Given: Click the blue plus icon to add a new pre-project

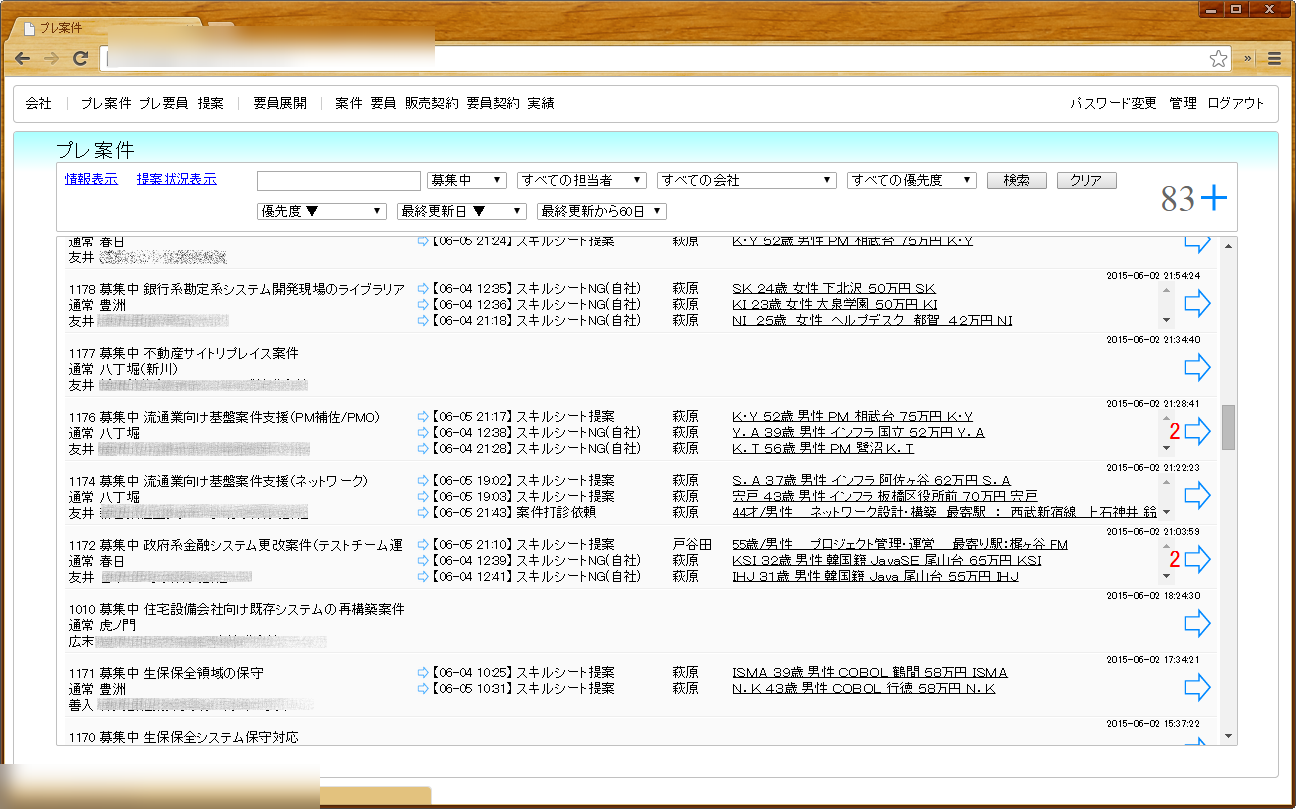Looking at the screenshot, I should [x=1215, y=197].
